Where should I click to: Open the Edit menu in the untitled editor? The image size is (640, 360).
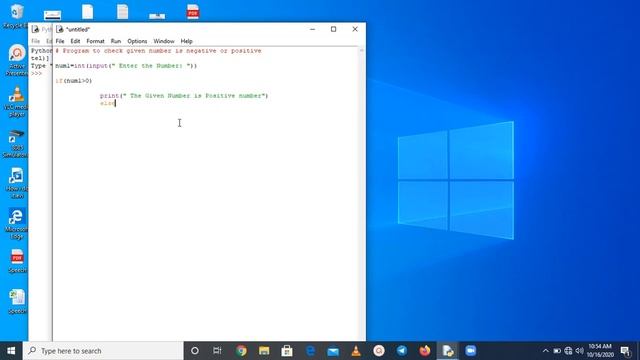tap(75, 41)
